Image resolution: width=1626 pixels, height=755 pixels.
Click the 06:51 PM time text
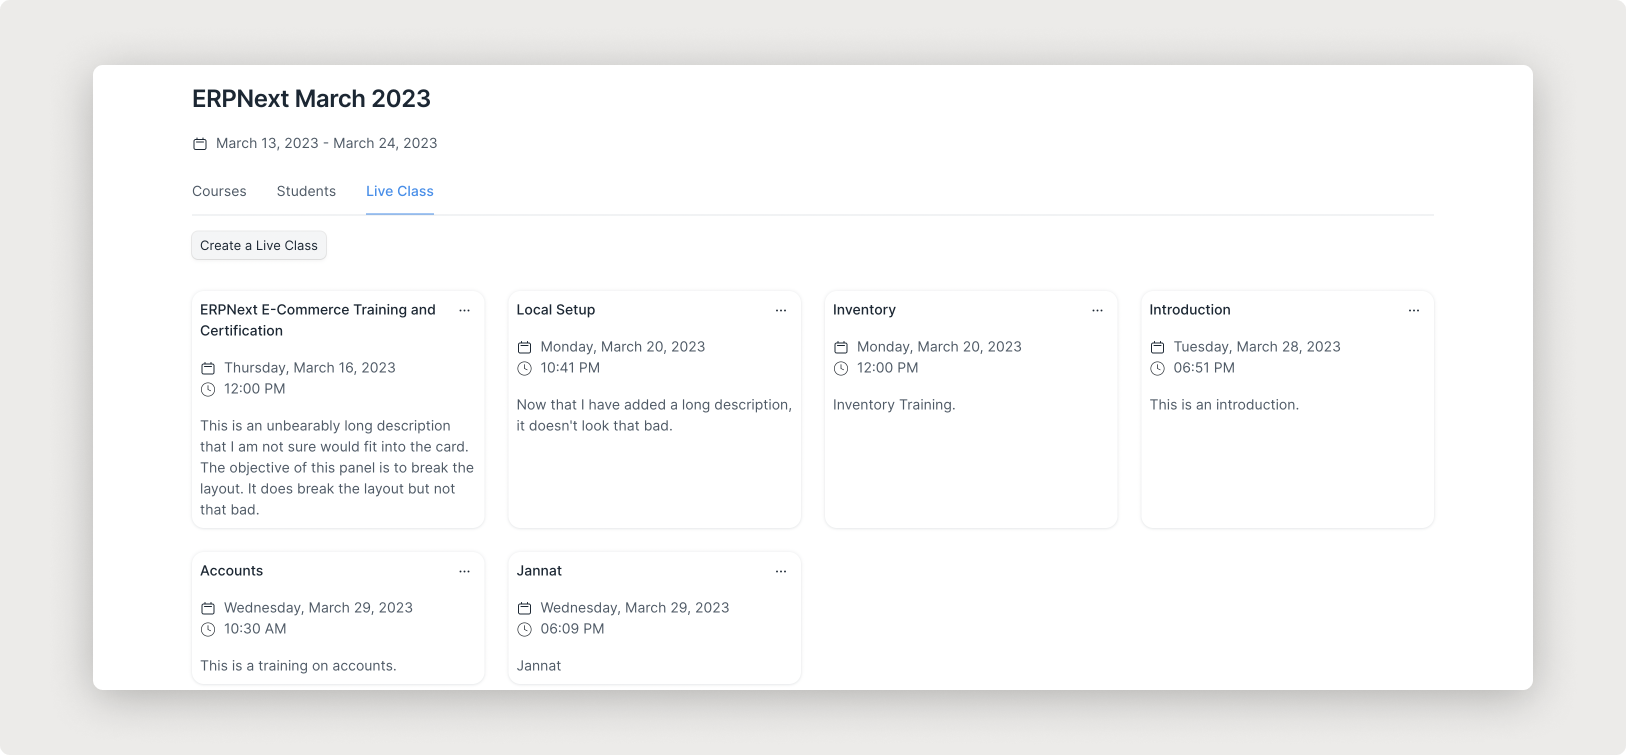1204,368
